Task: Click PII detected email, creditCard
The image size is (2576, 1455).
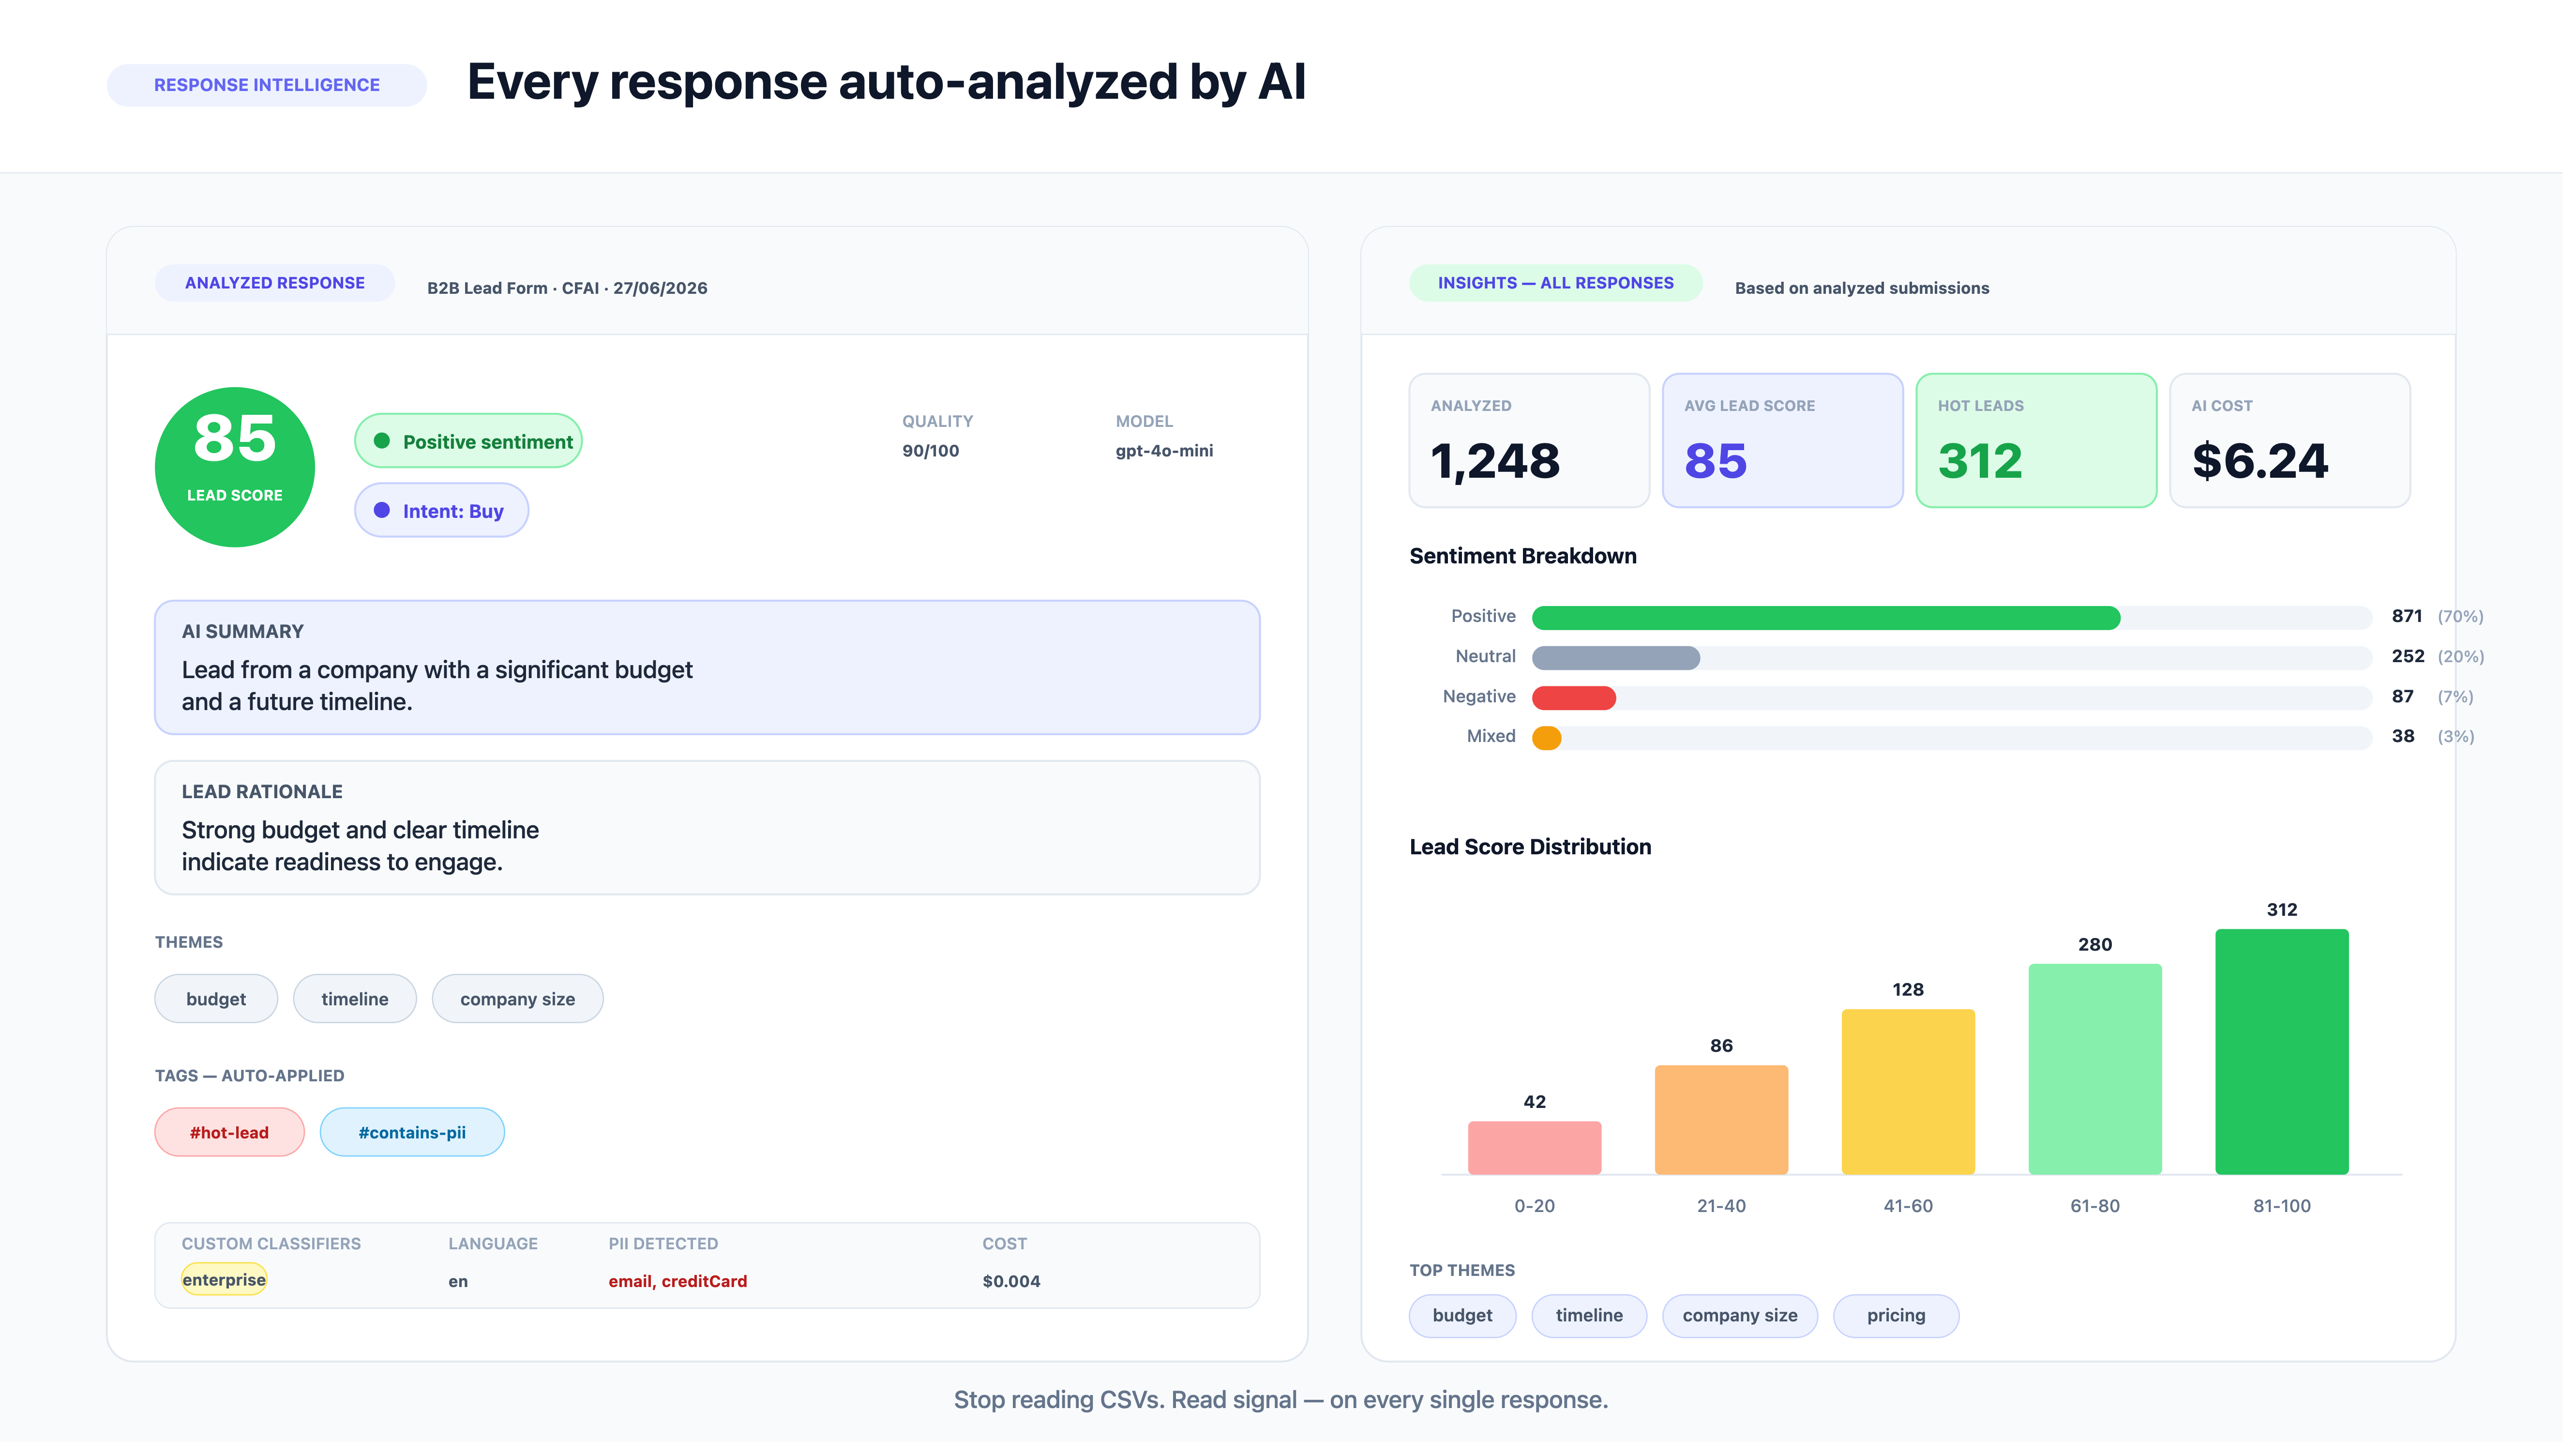Action: pos(682,1288)
